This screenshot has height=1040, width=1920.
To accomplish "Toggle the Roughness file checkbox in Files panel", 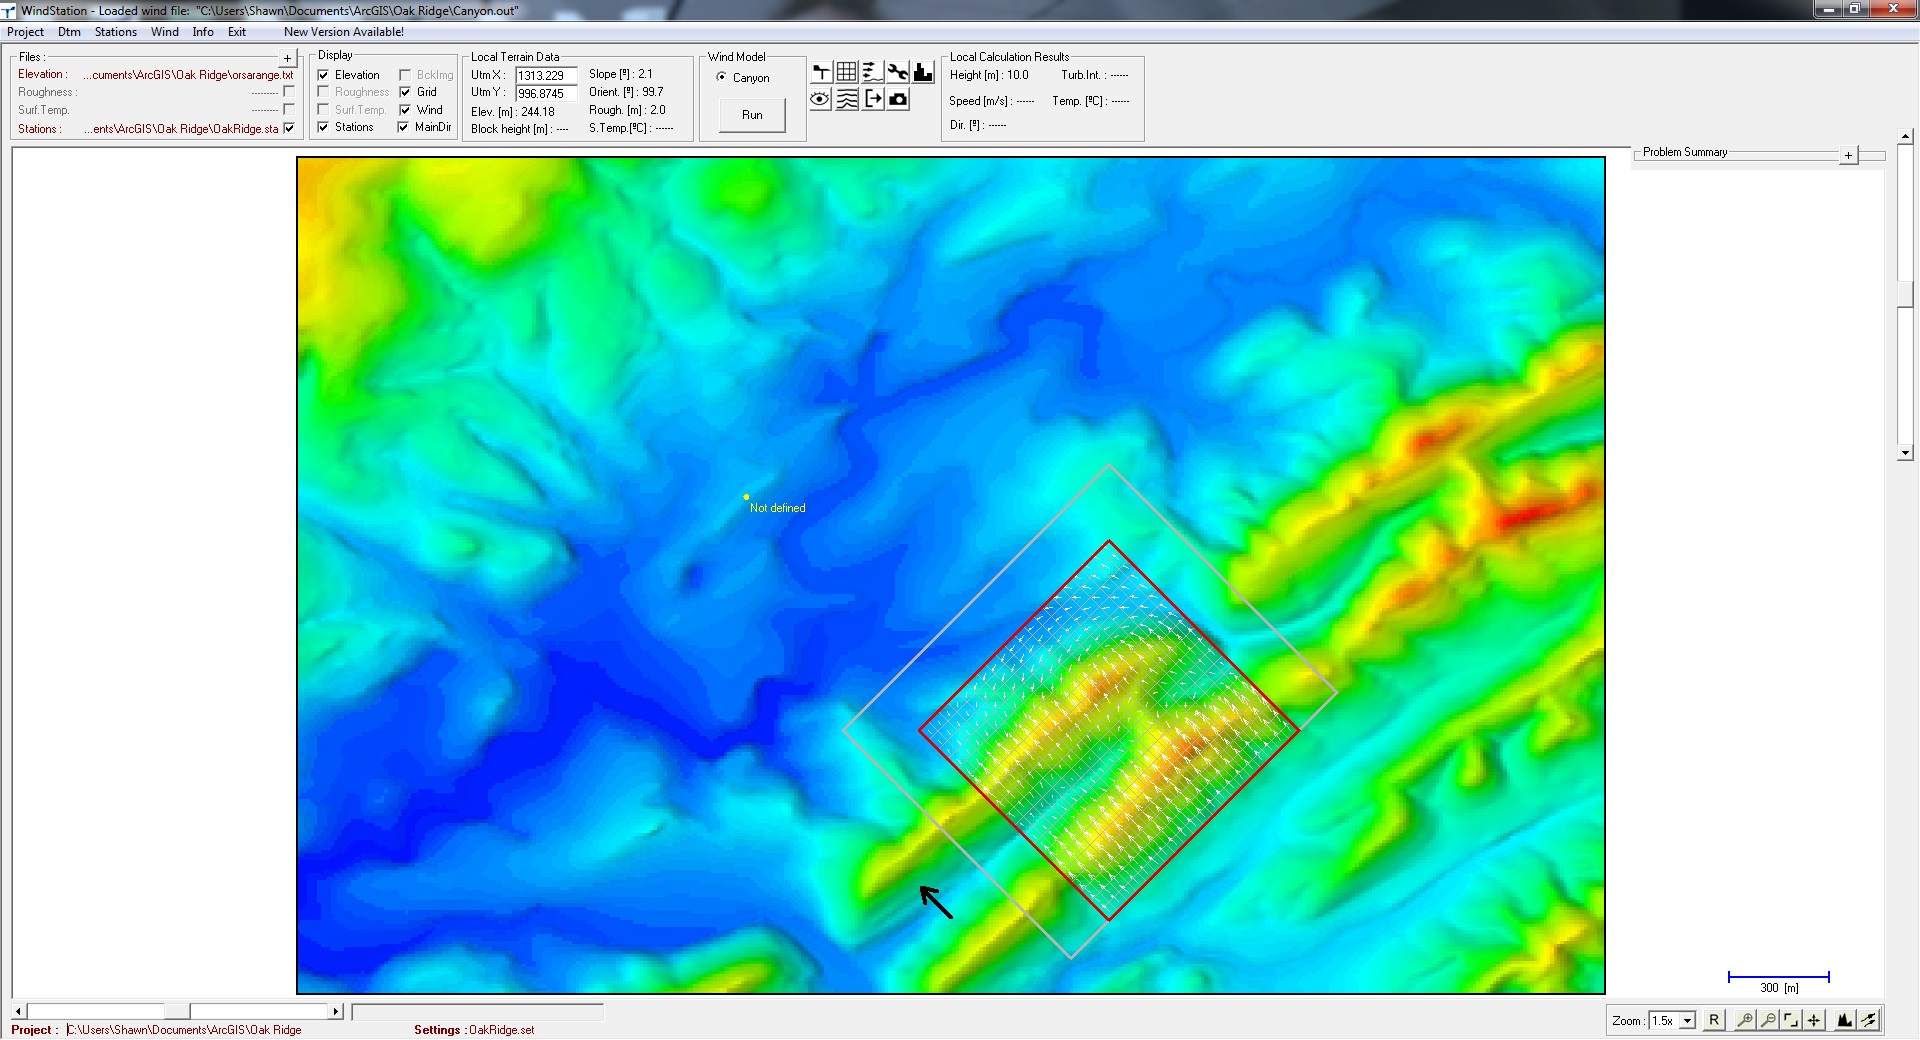I will tap(289, 92).
